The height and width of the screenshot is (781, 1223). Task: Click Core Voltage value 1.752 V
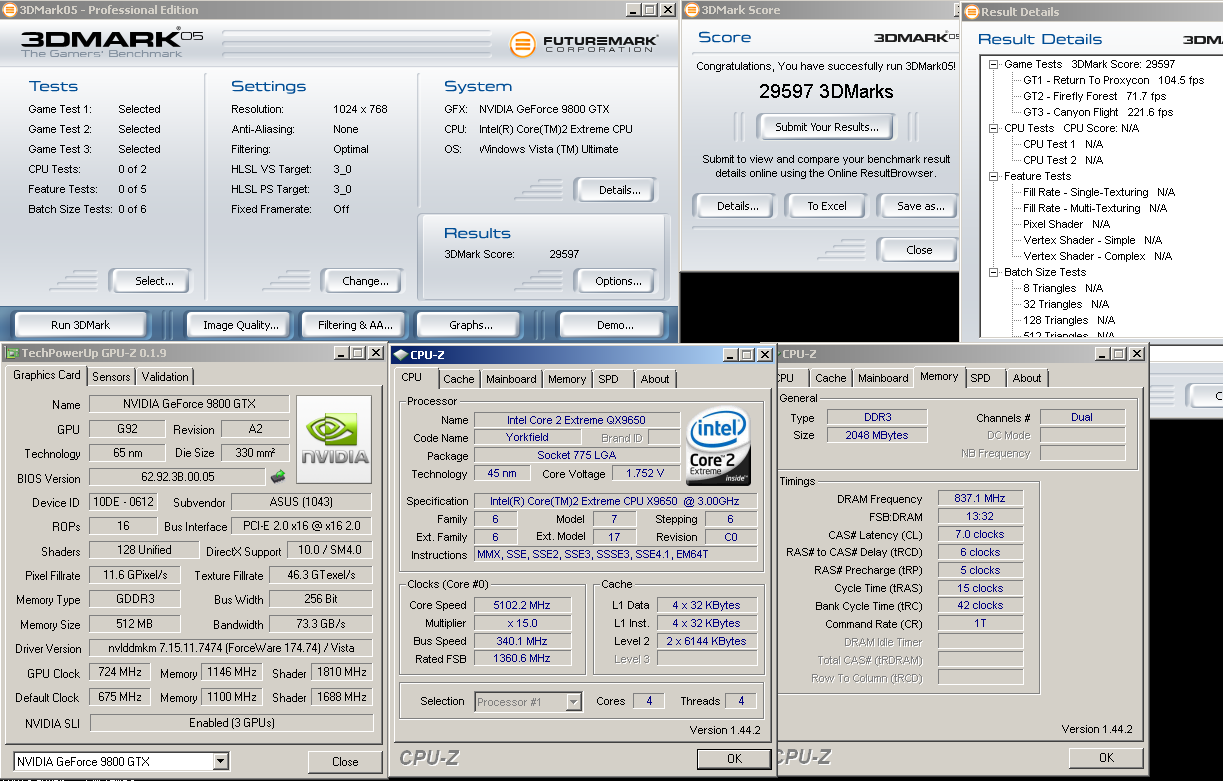[x=645, y=473]
